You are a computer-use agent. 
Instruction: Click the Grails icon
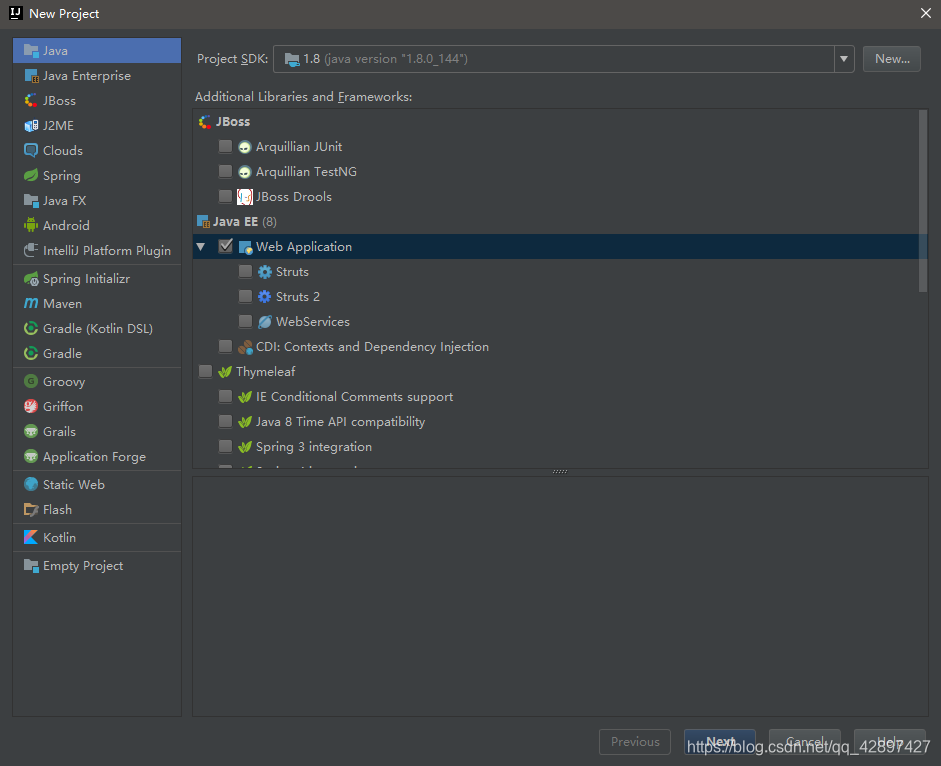coord(31,432)
